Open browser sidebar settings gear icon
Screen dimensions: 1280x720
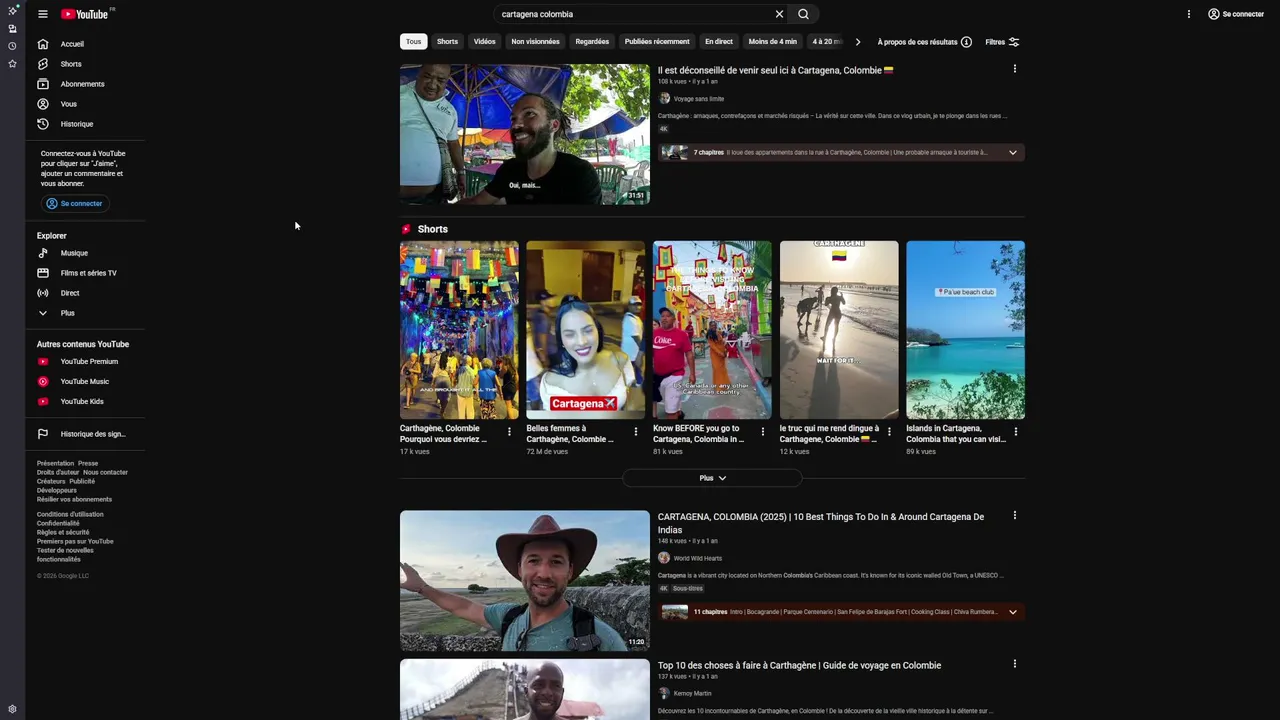[12, 709]
